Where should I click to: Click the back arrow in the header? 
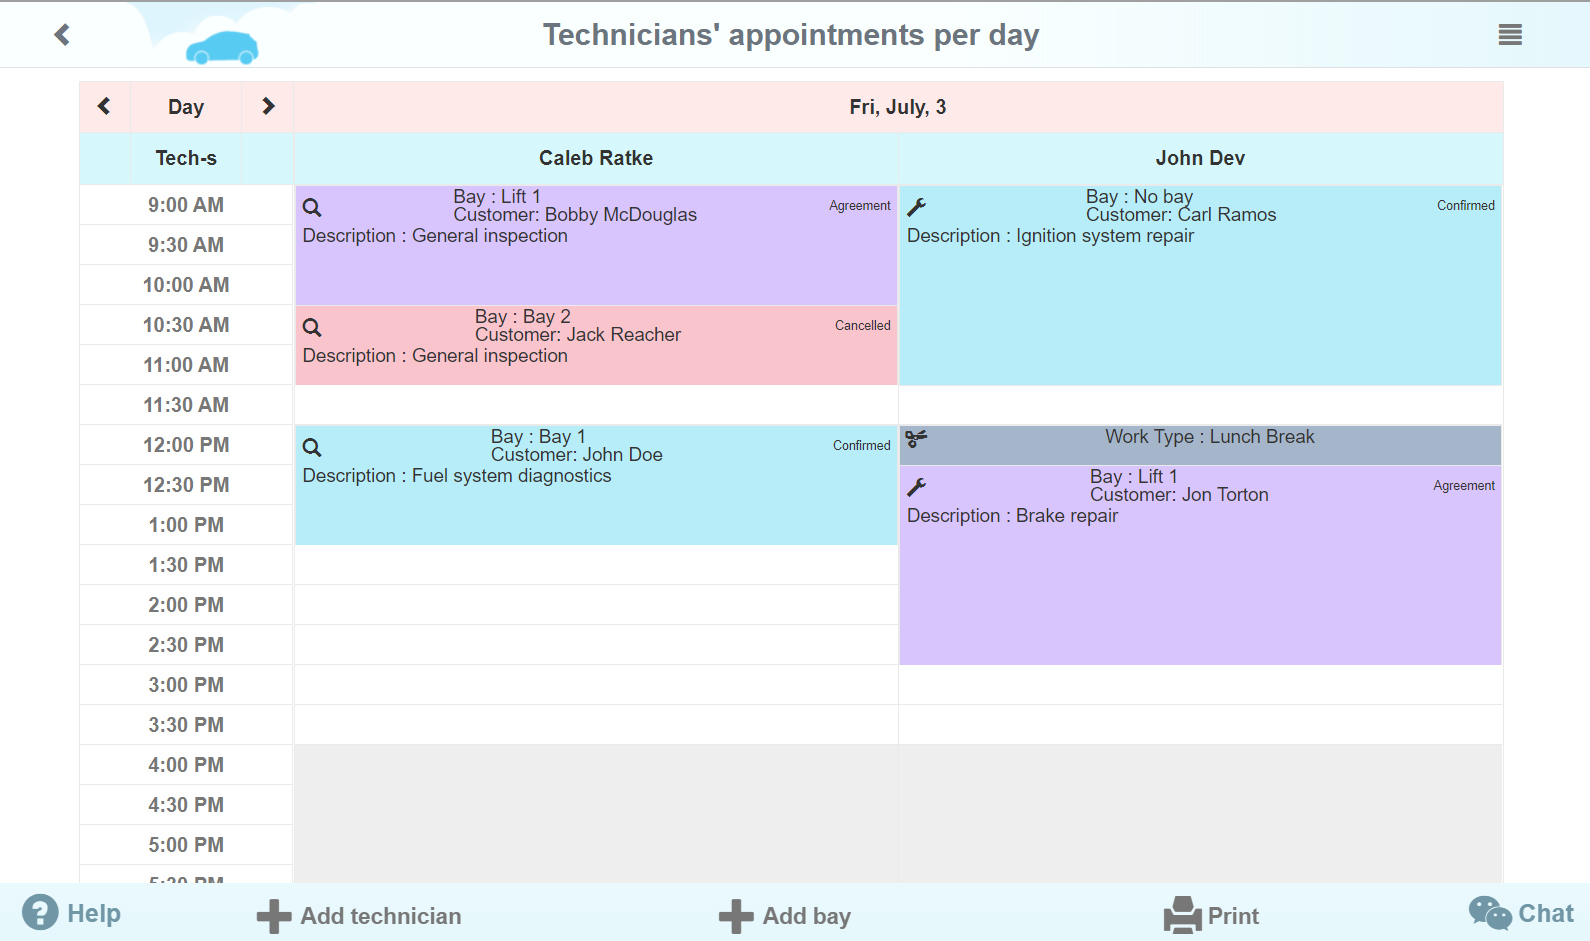point(62,35)
